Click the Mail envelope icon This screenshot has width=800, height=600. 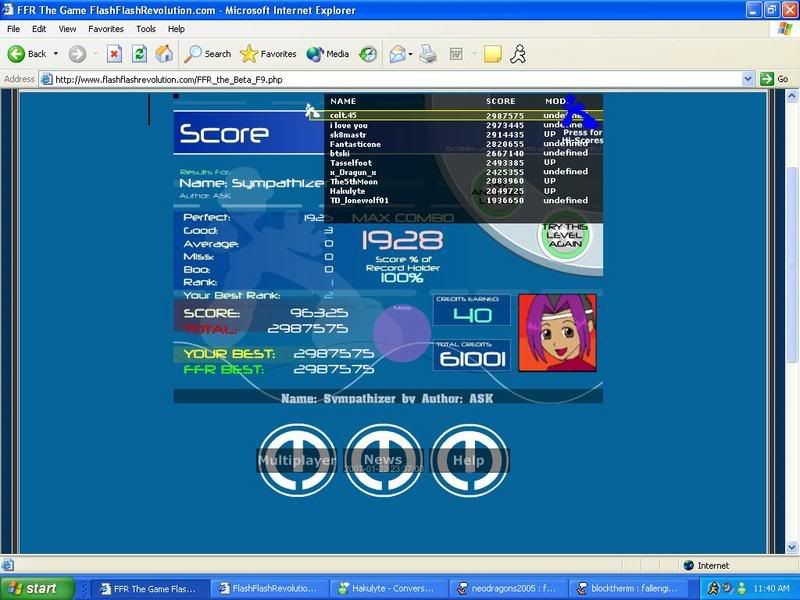pyautogui.click(x=397, y=54)
